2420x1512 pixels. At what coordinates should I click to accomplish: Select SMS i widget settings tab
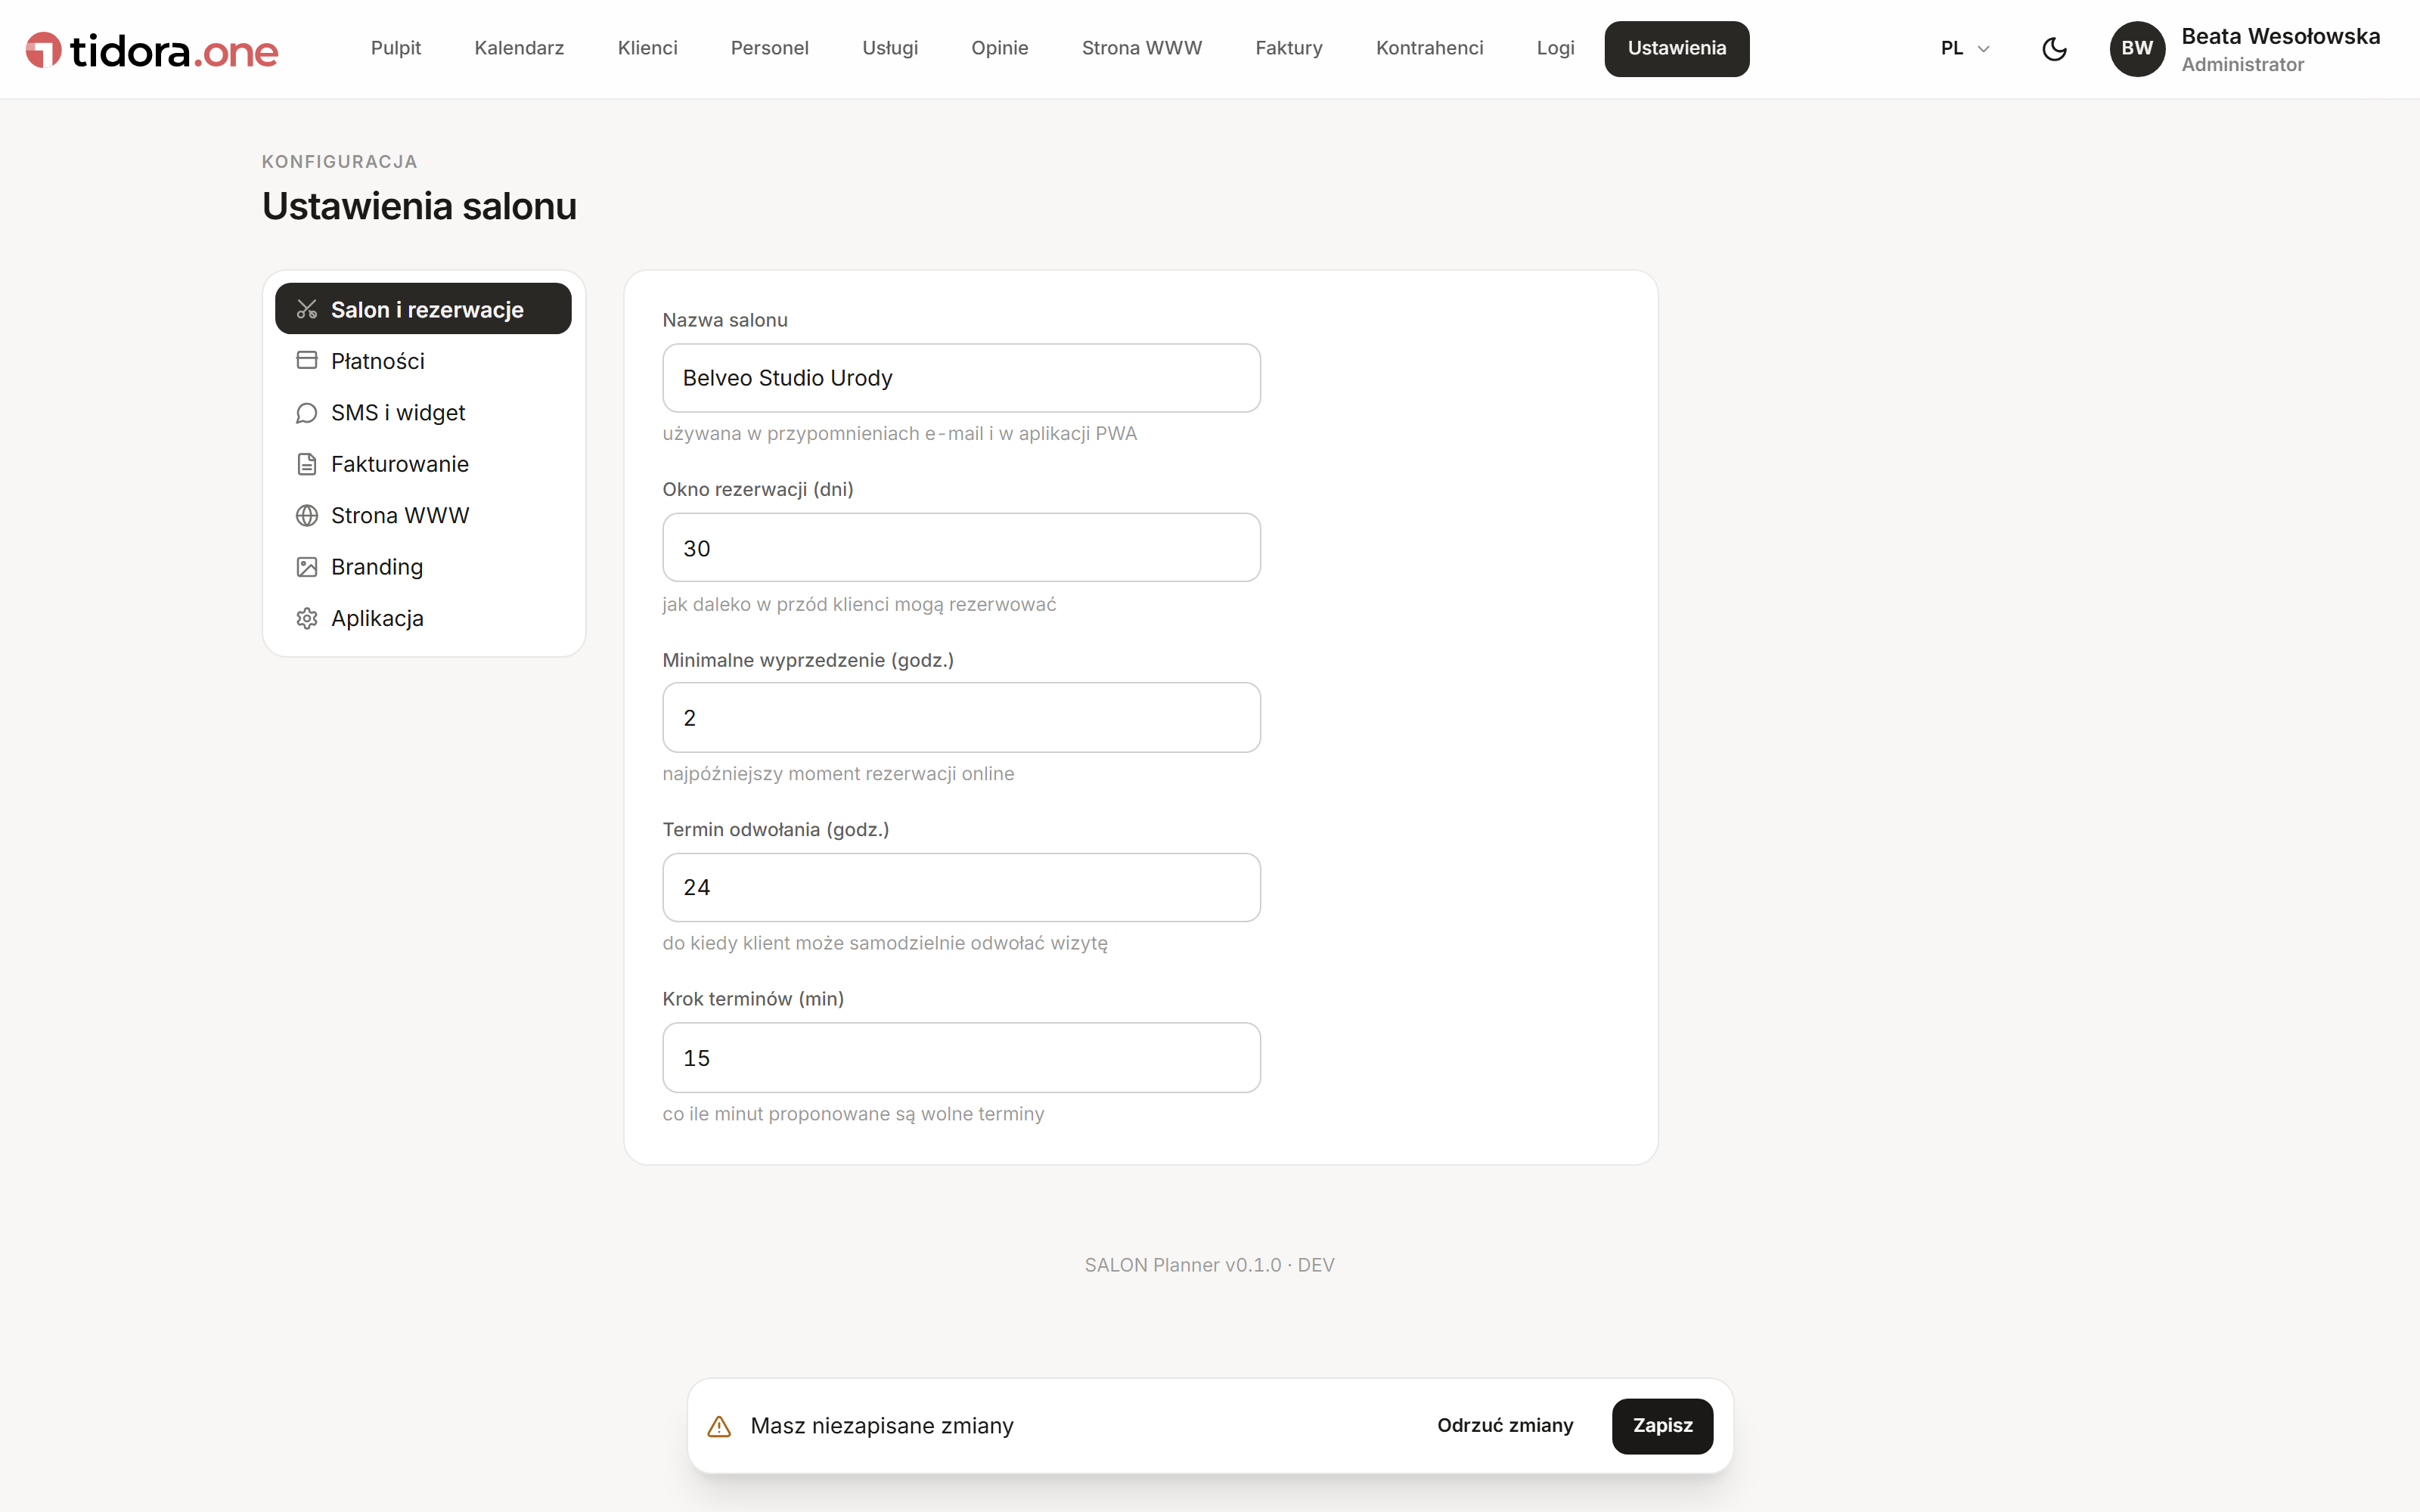tap(423, 412)
